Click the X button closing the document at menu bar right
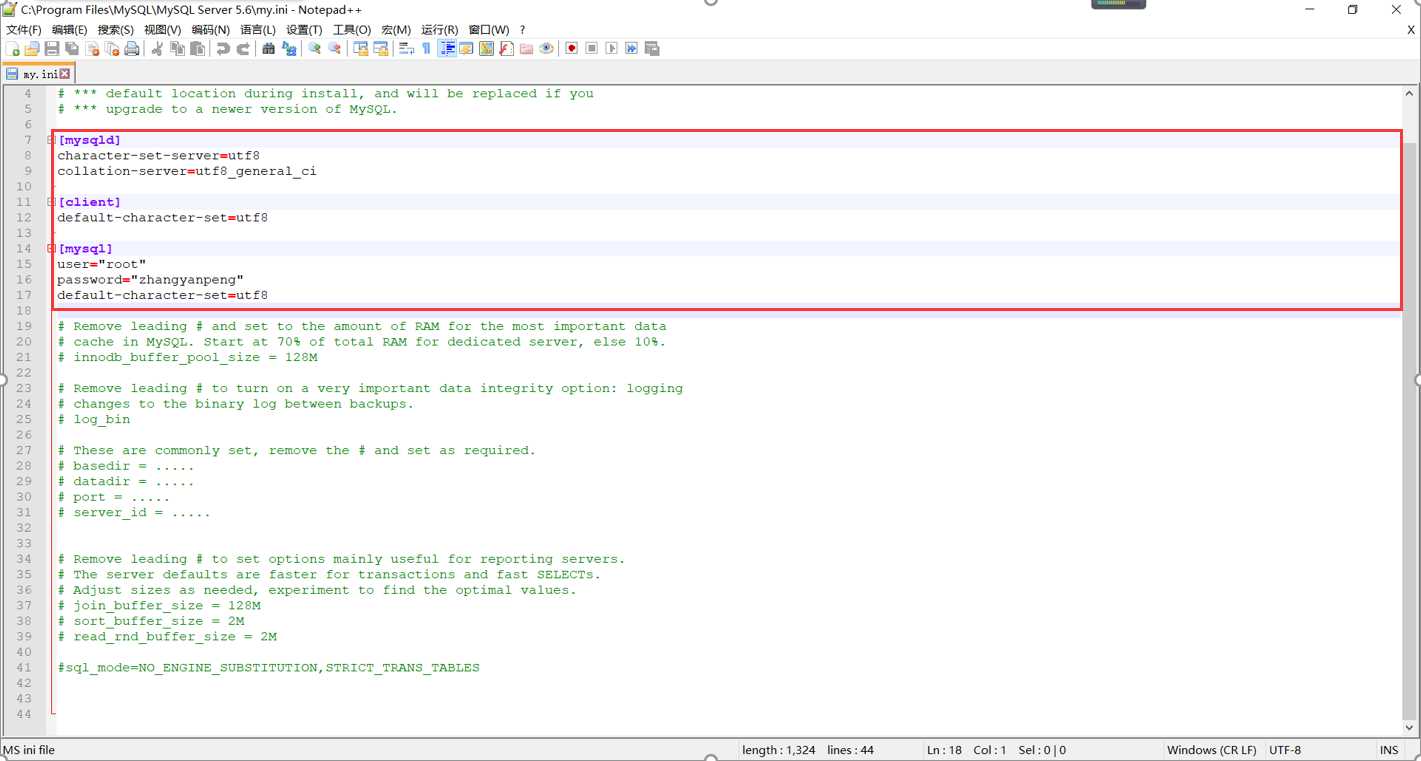1421x761 pixels. coord(1411,30)
